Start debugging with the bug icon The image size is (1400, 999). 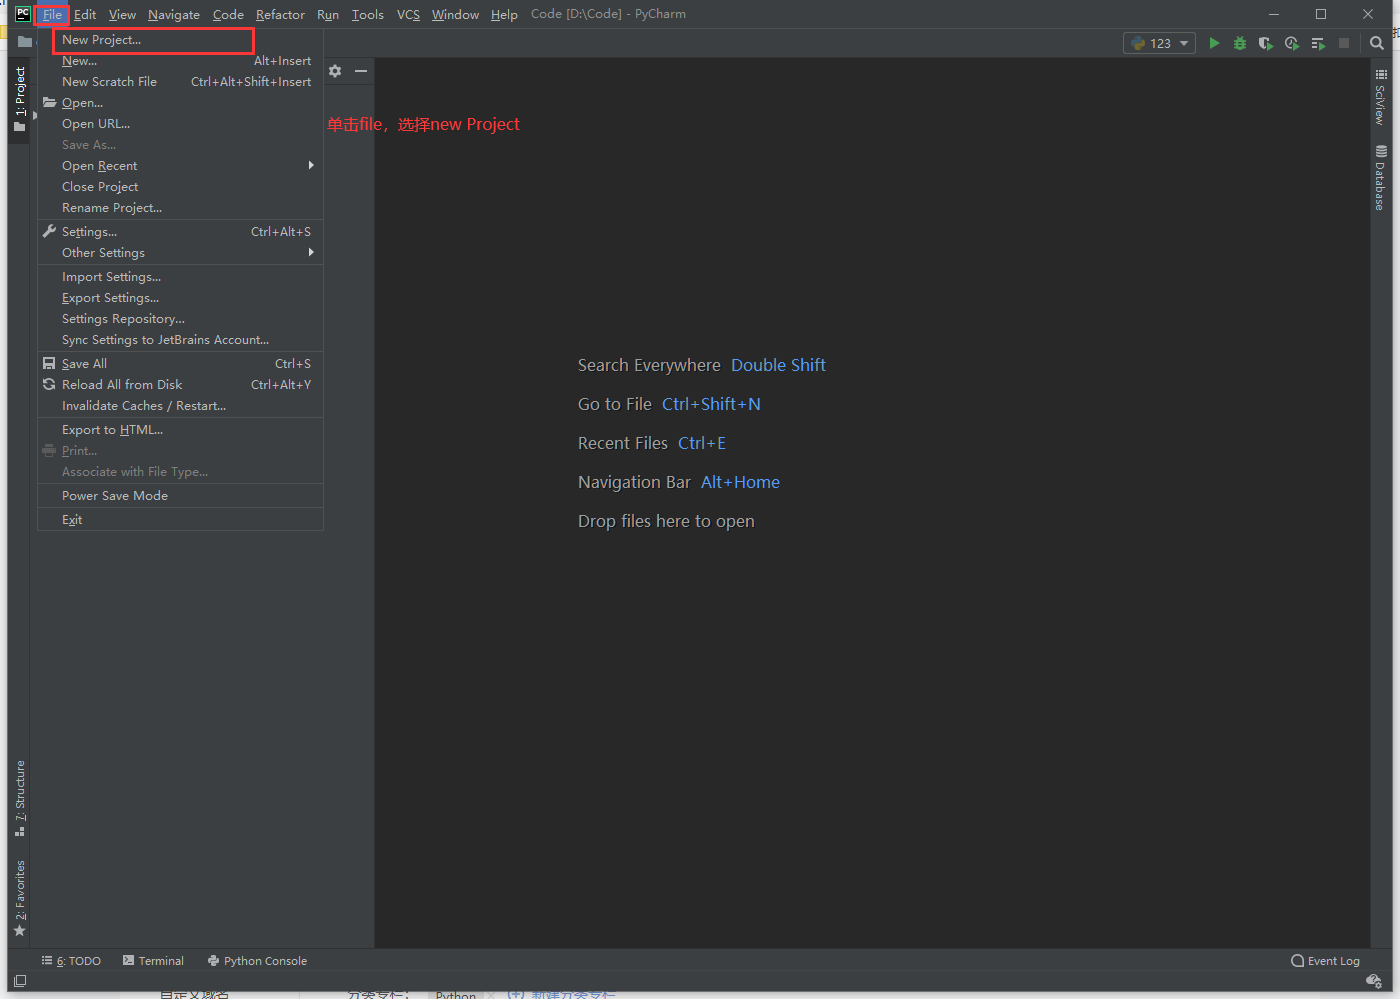(x=1240, y=43)
